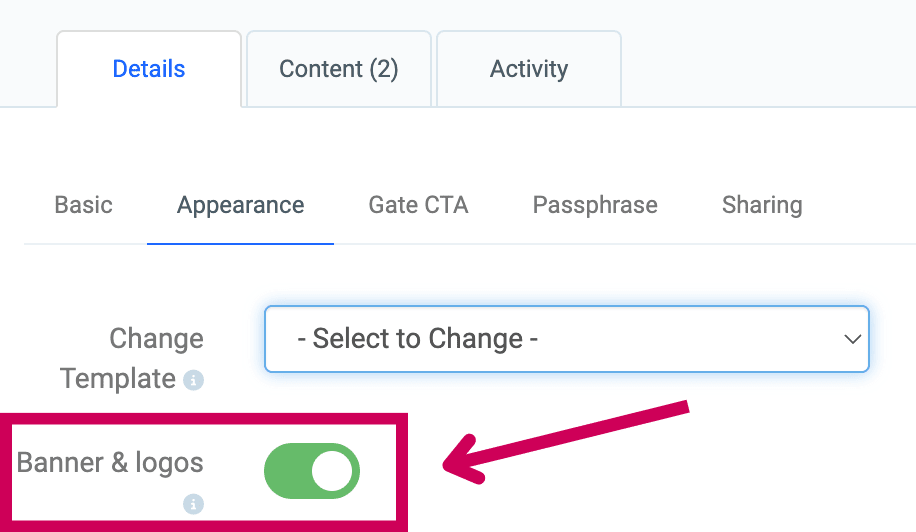Viewport: 916px width, 532px height.
Task: Click the blue underline beneath Appearance
Action: pos(241,244)
